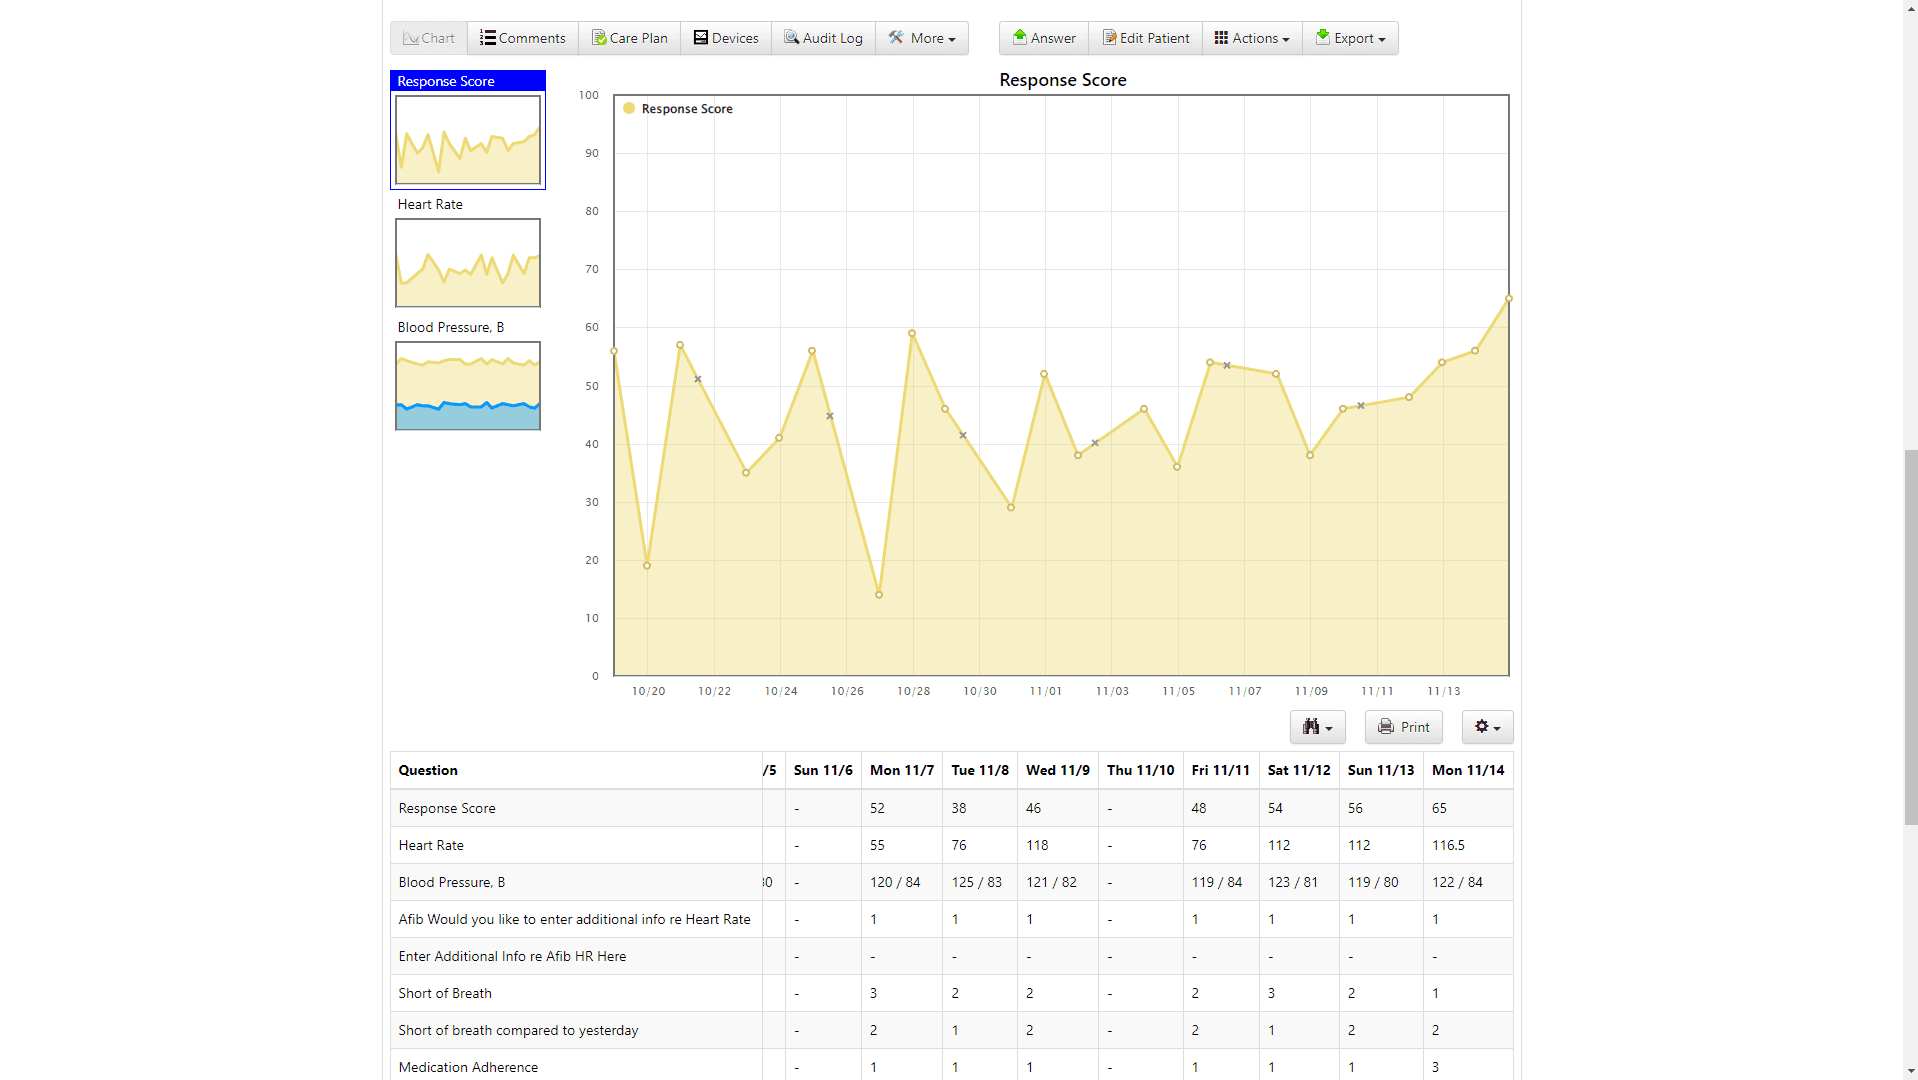Click the Care Plan document icon

(599, 38)
